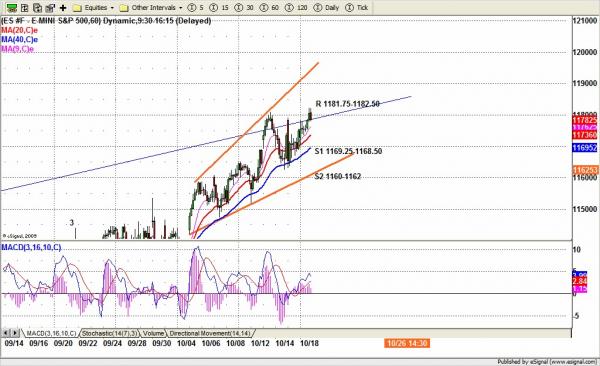Click the Equities folder icon
The image size is (600, 366).
click(77, 8)
